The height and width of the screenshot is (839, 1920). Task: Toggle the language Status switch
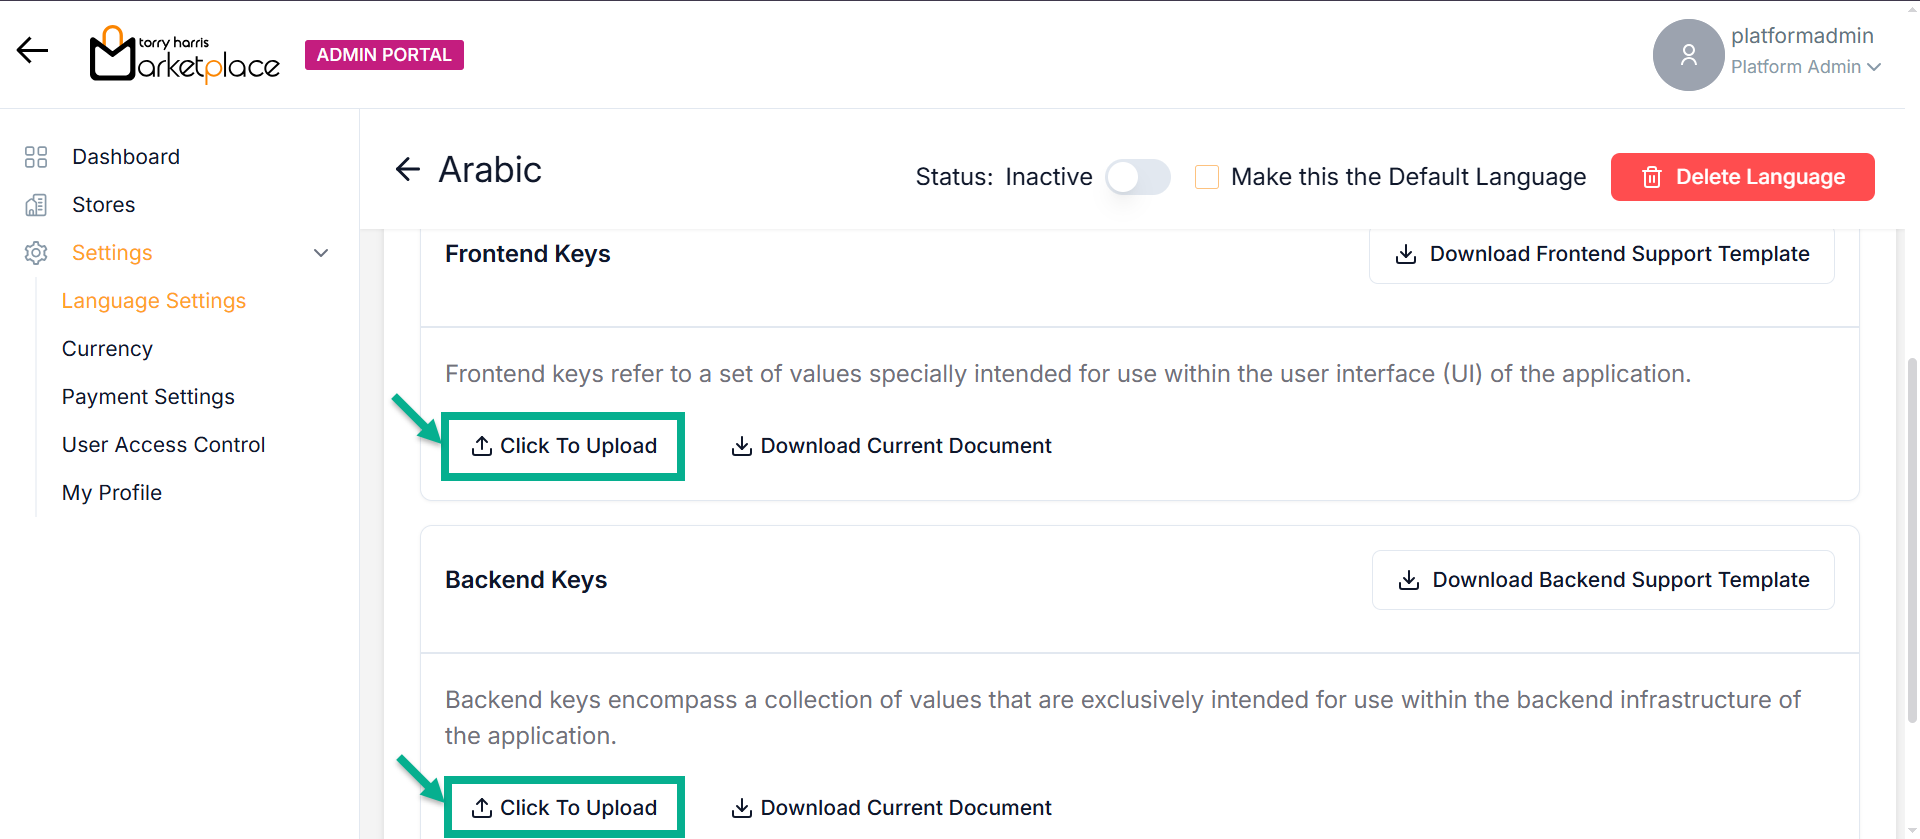coord(1138,177)
